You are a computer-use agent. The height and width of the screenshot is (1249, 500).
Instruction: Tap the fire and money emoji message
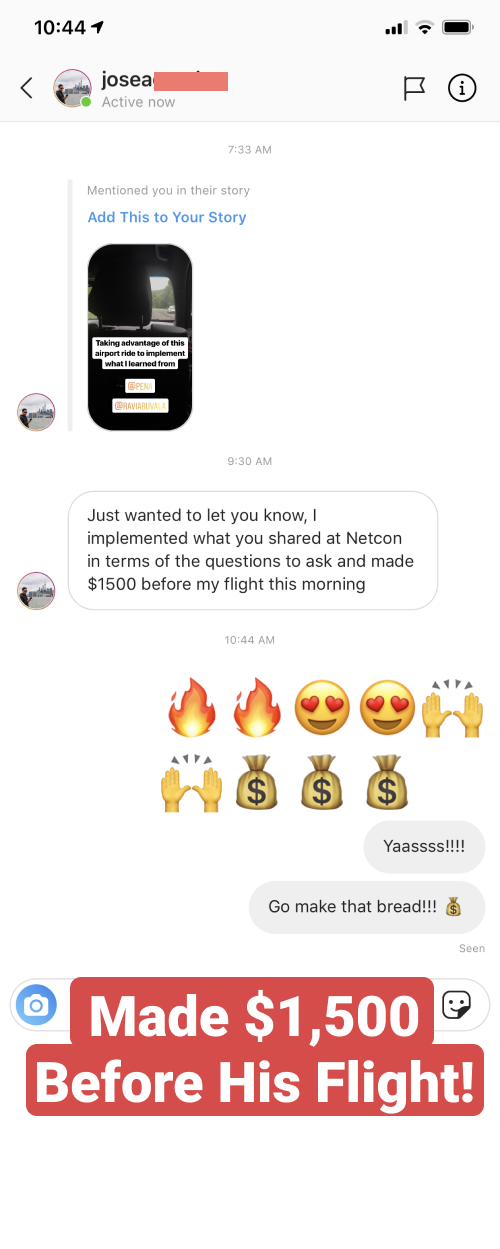(324, 744)
